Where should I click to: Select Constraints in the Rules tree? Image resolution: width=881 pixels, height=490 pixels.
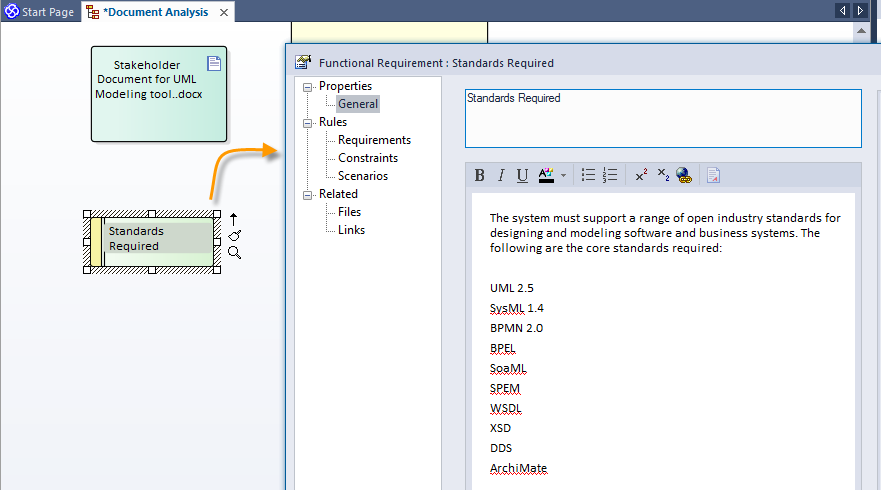[367, 158]
